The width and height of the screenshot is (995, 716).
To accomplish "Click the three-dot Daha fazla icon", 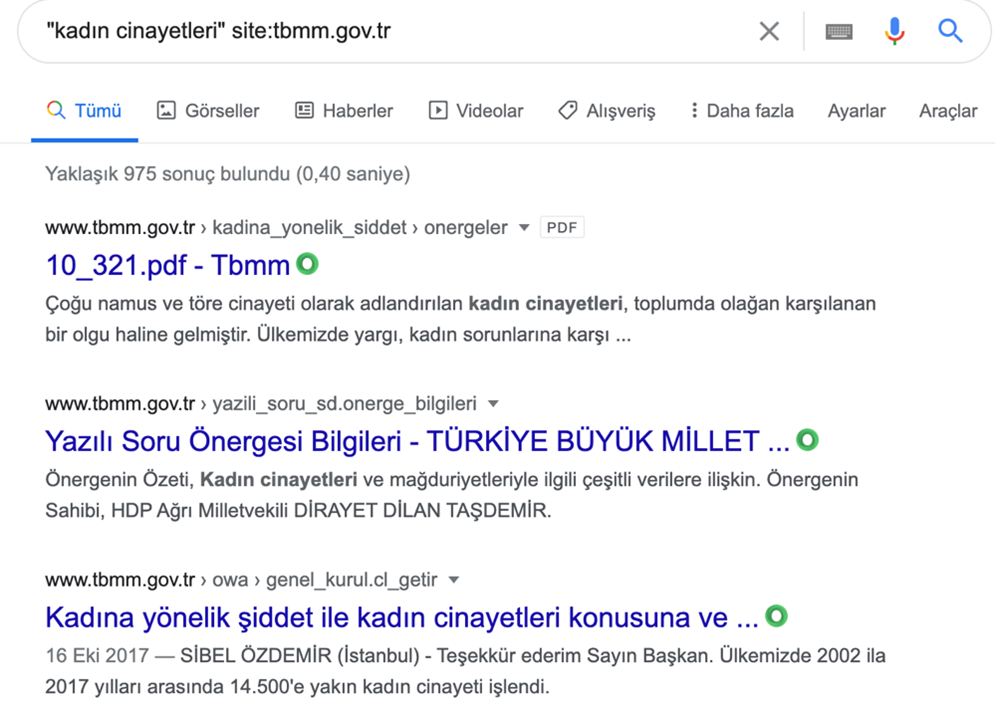I will point(694,110).
